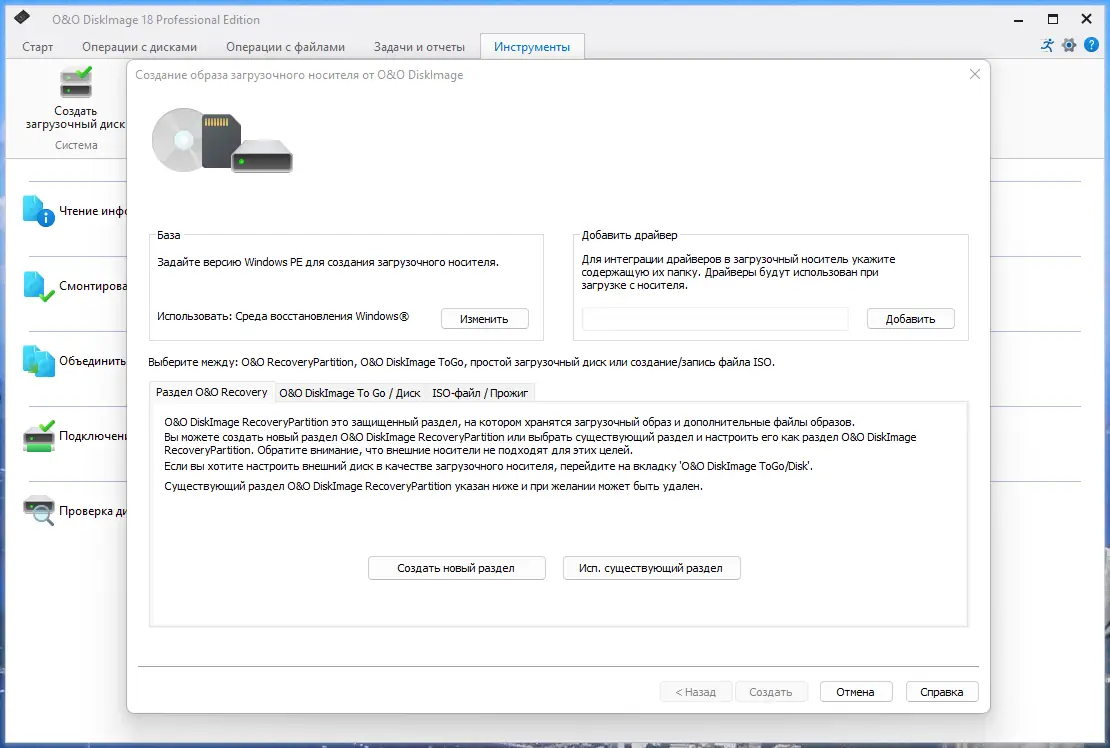
Task: Open the Операции с файлами tab
Action: coord(285,47)
